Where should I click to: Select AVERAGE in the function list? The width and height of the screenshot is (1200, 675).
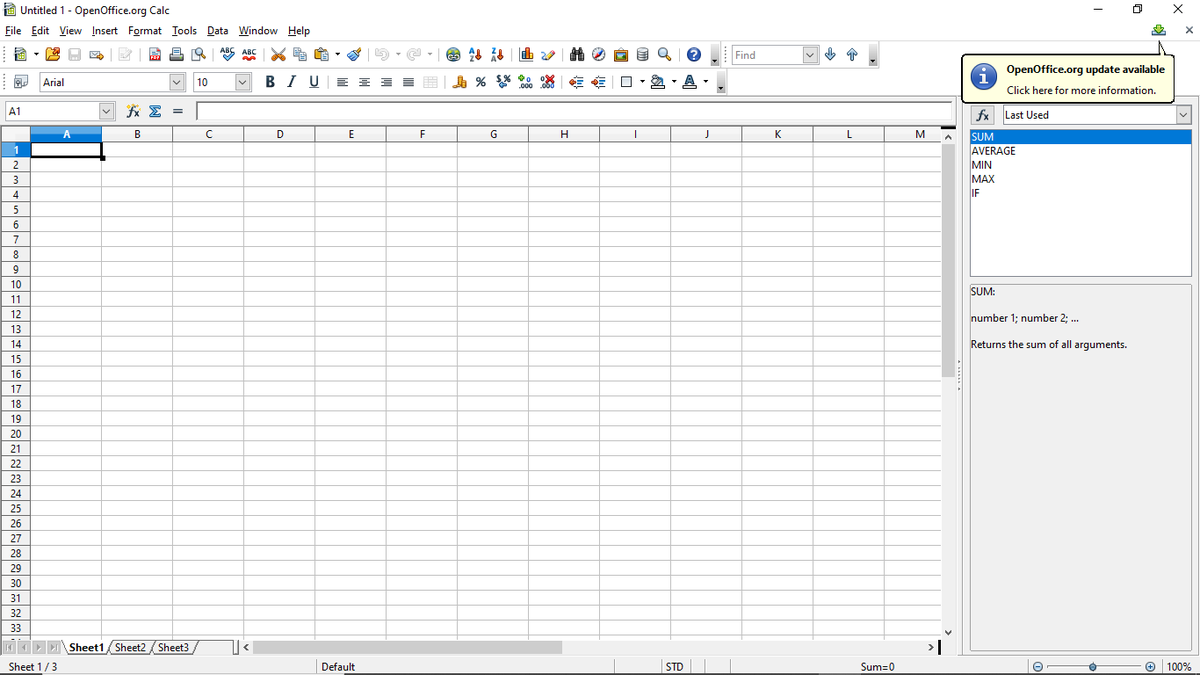1081,151
